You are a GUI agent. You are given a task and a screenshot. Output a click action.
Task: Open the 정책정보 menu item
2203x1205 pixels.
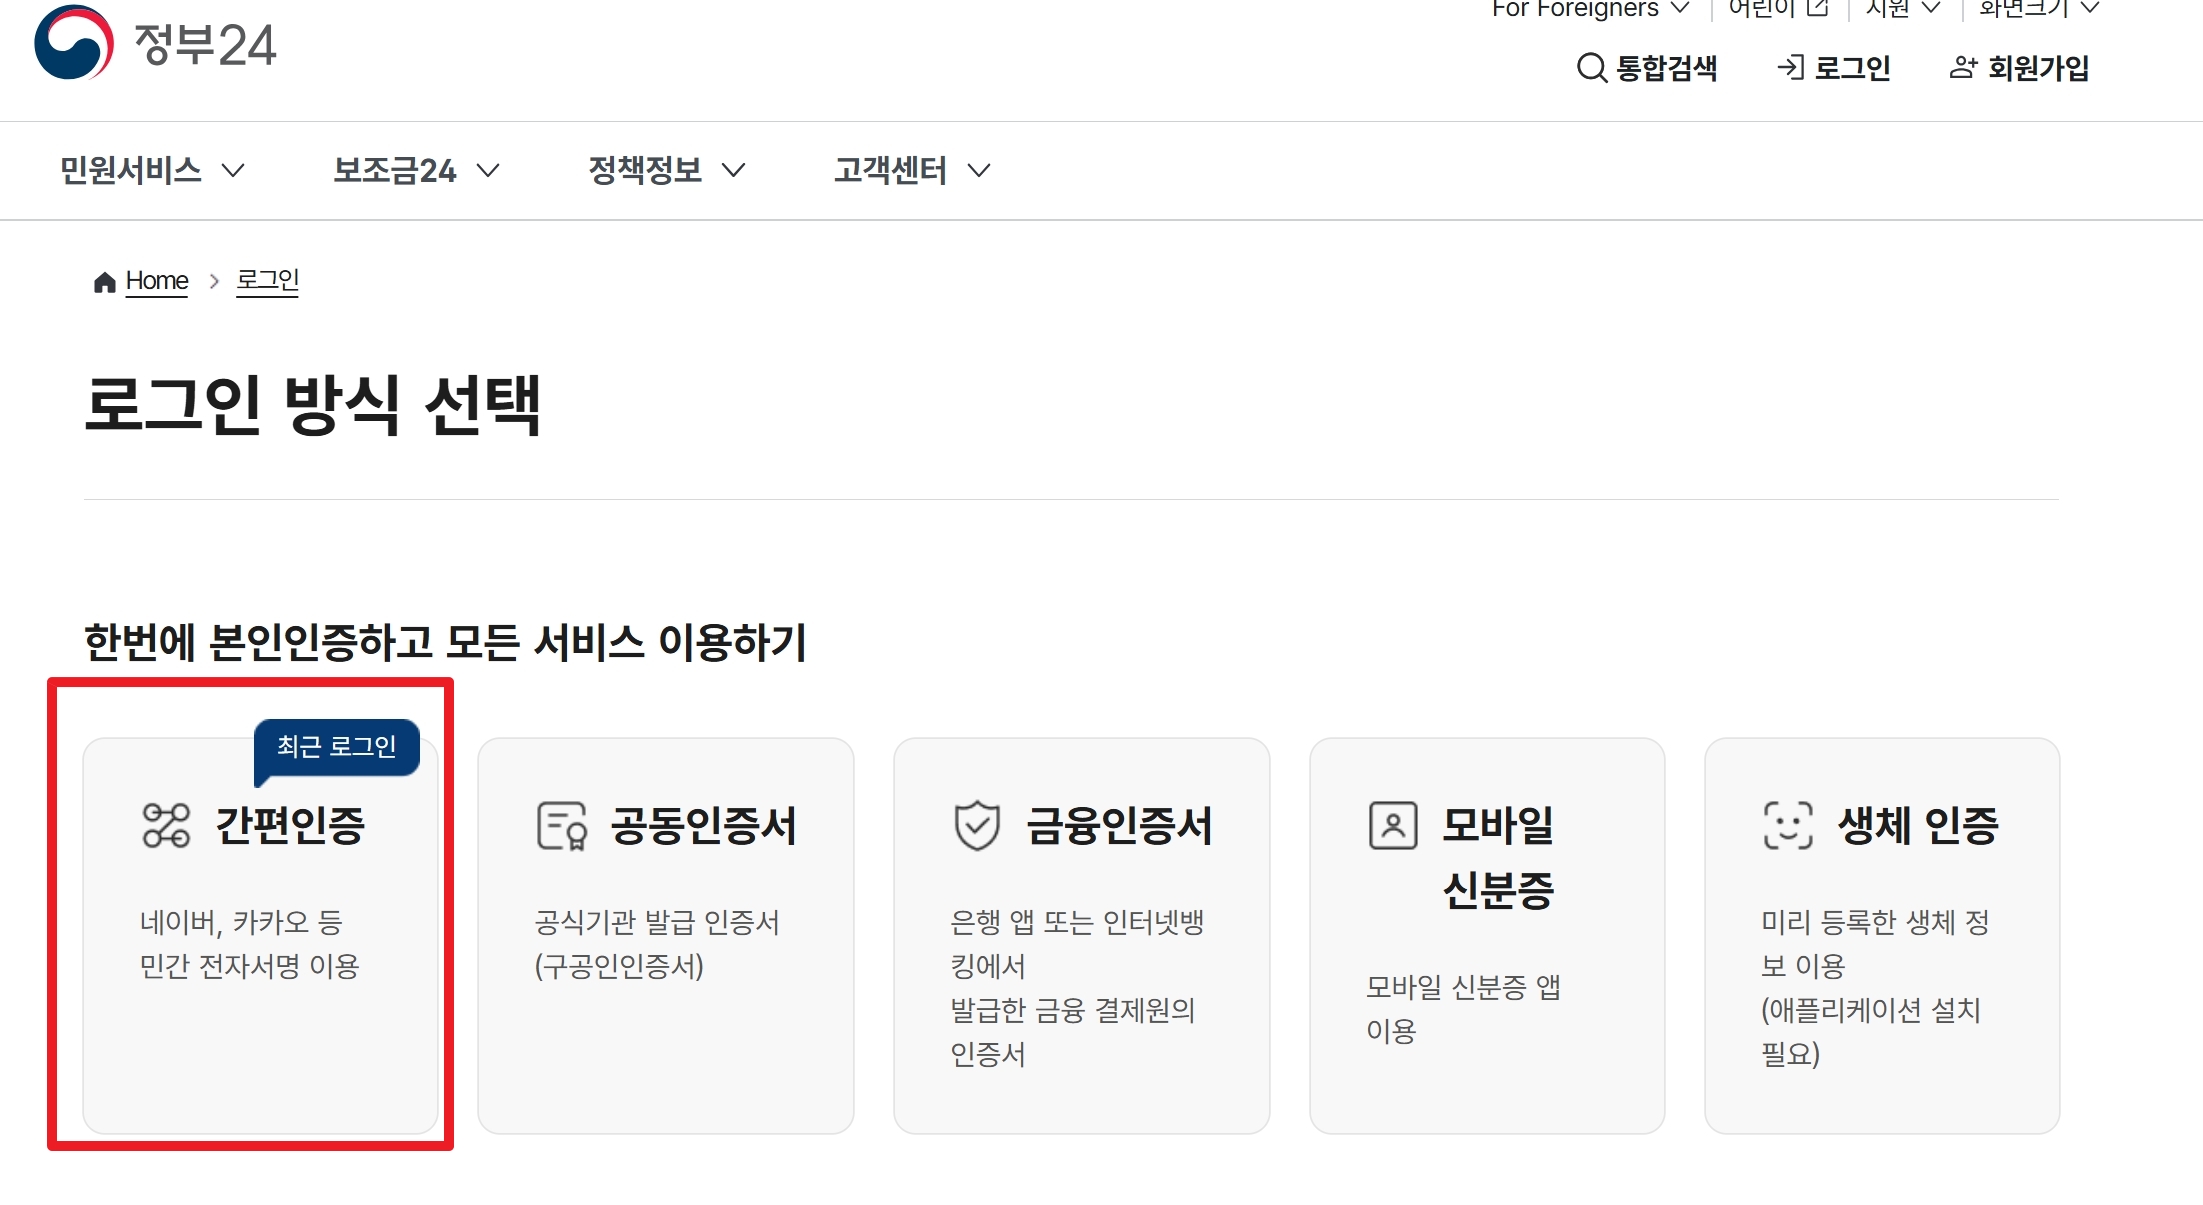coord(645,170)
